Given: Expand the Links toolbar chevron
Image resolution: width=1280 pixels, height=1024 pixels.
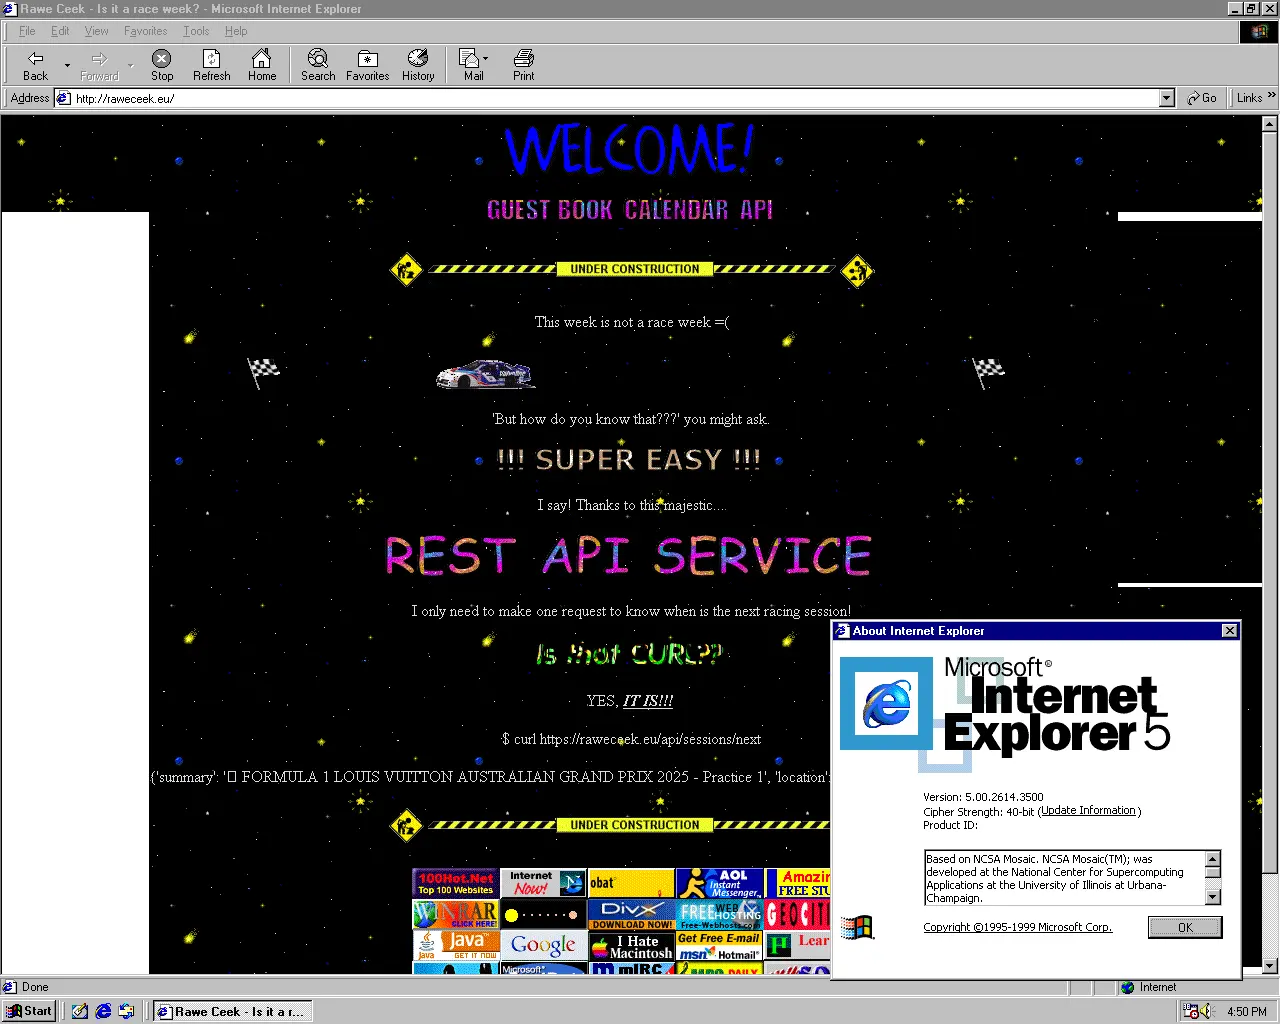Looking at the screenshot, I should point(1271,96).
